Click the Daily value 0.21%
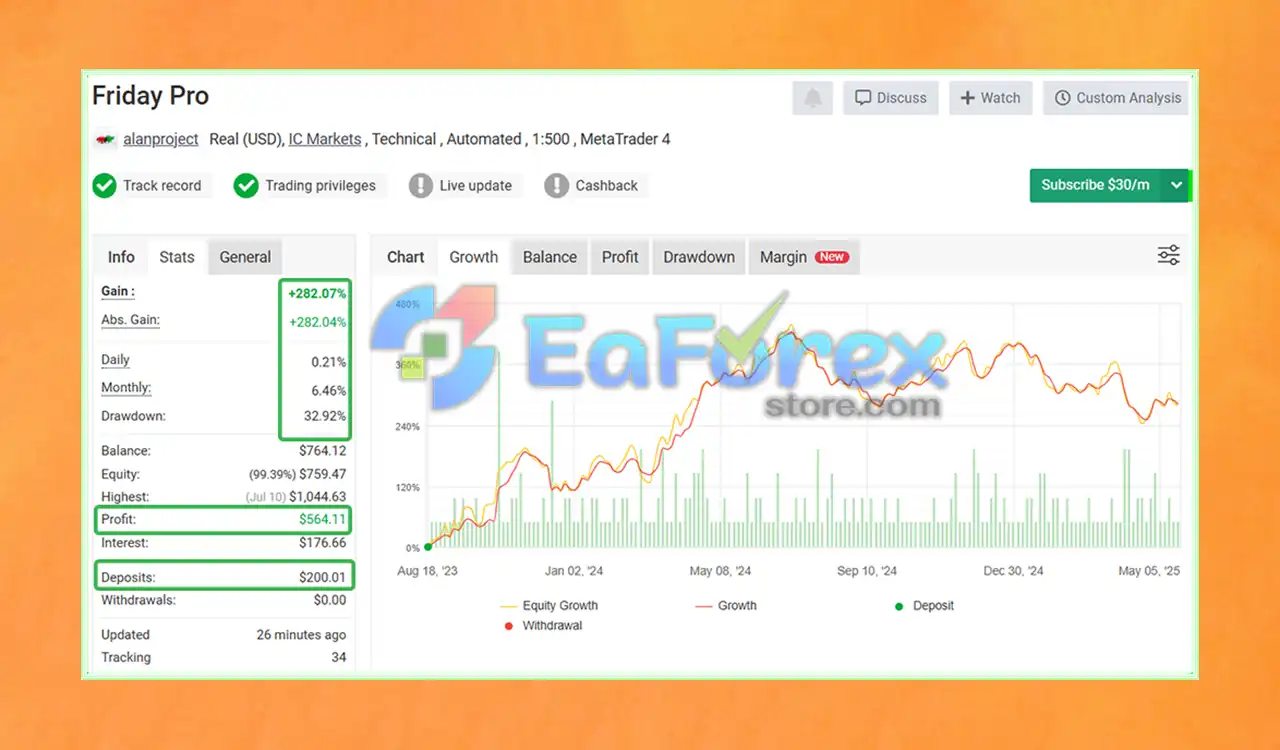This screenshot has width=1280, height=750. (327, 362)
